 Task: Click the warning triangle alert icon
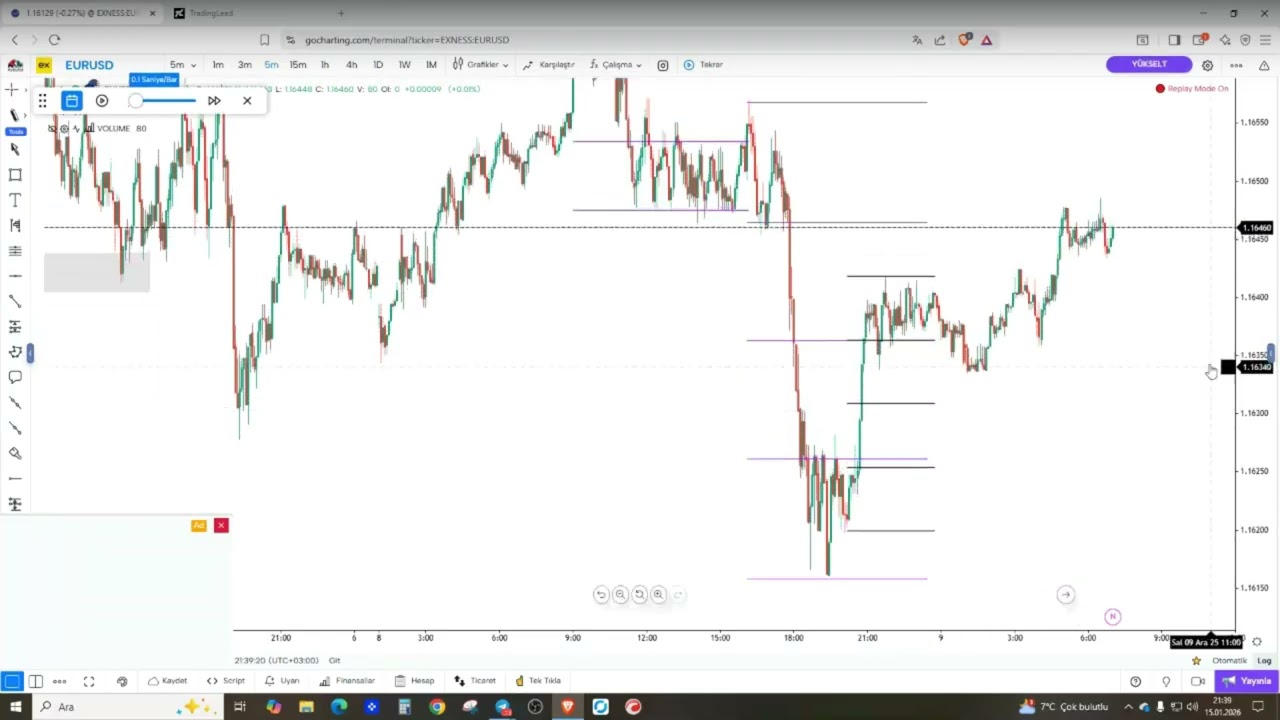click(x=1264, y=65)
